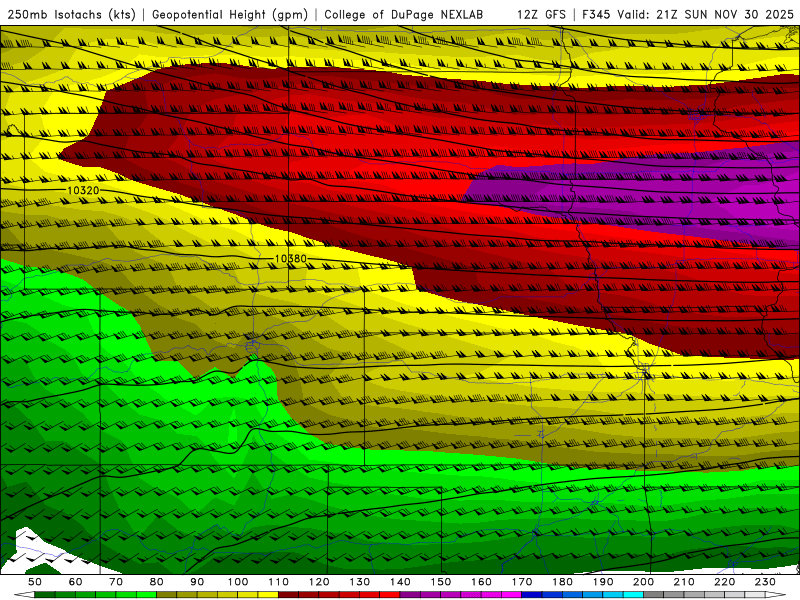800x600 pixels.
Task: Click the "F345 Valid: 21Z SUN NOV 30 2025" text
Action: point(688,15)
